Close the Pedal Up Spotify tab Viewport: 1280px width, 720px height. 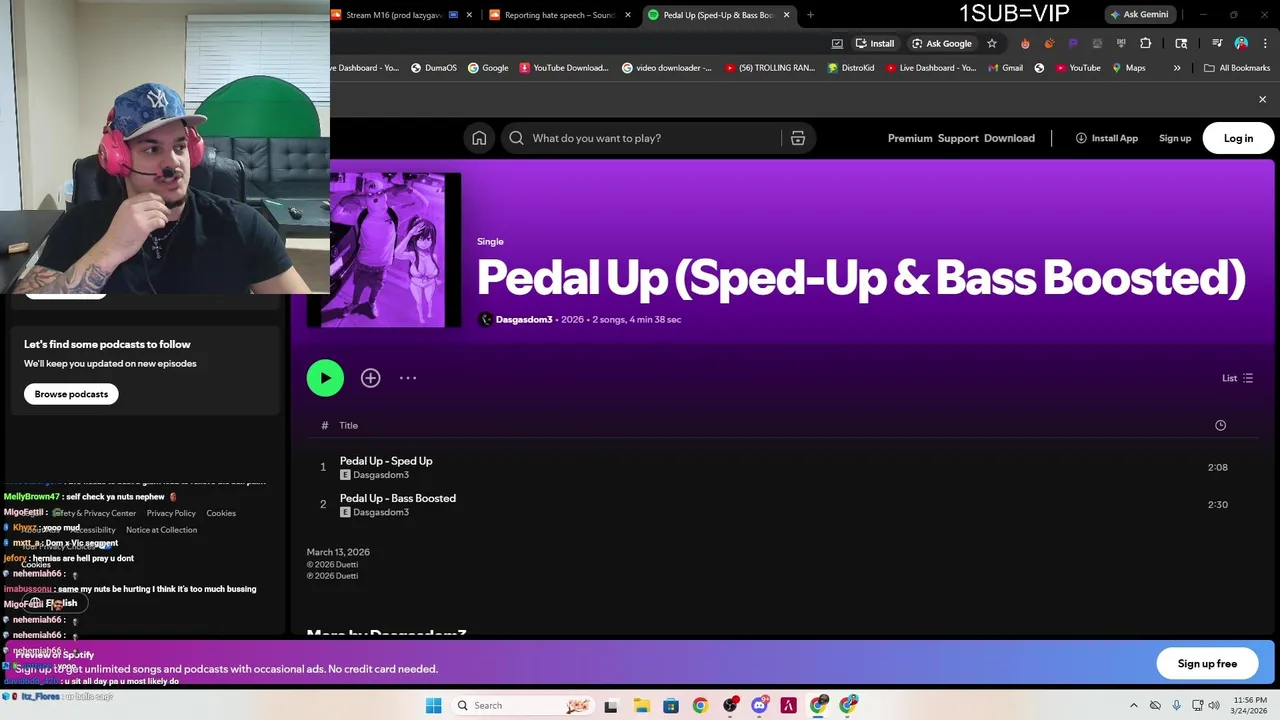[786, 15]
